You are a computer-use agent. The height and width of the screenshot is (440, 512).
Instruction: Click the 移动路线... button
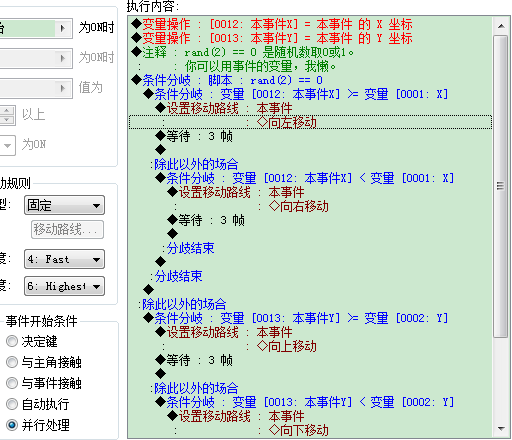67,229
